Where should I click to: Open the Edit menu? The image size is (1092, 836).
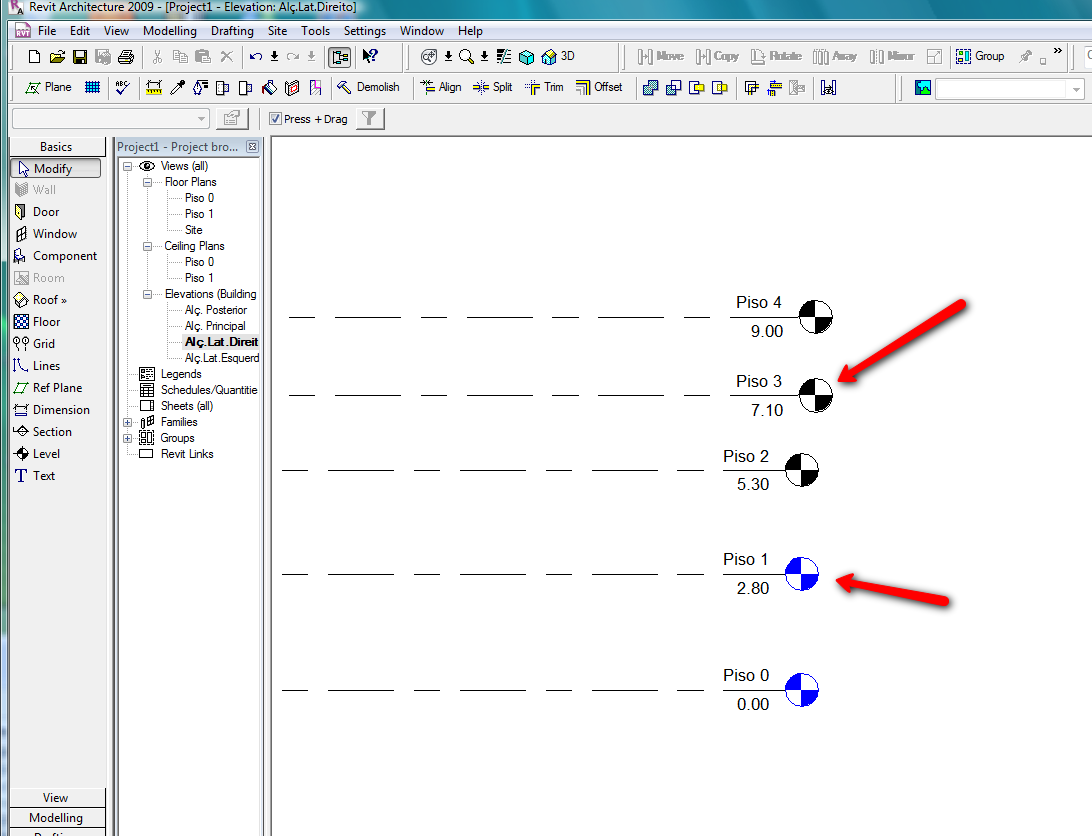(79, 31)
